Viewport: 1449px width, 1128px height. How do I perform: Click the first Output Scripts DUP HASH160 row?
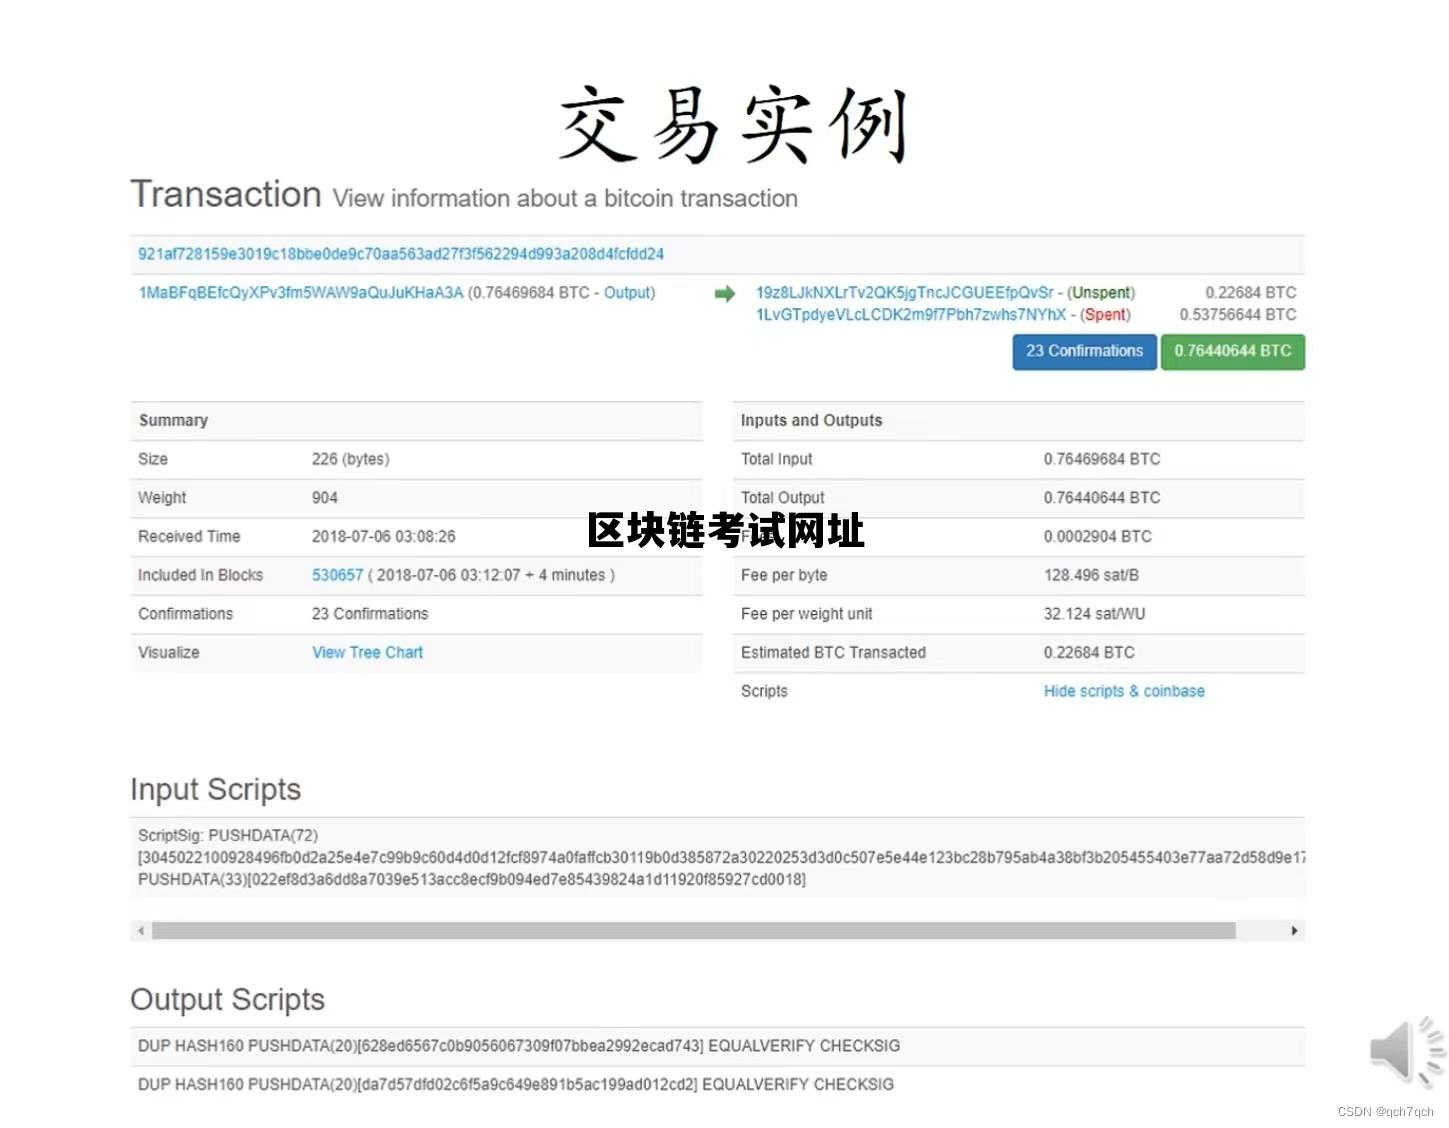pos(518,1046)
